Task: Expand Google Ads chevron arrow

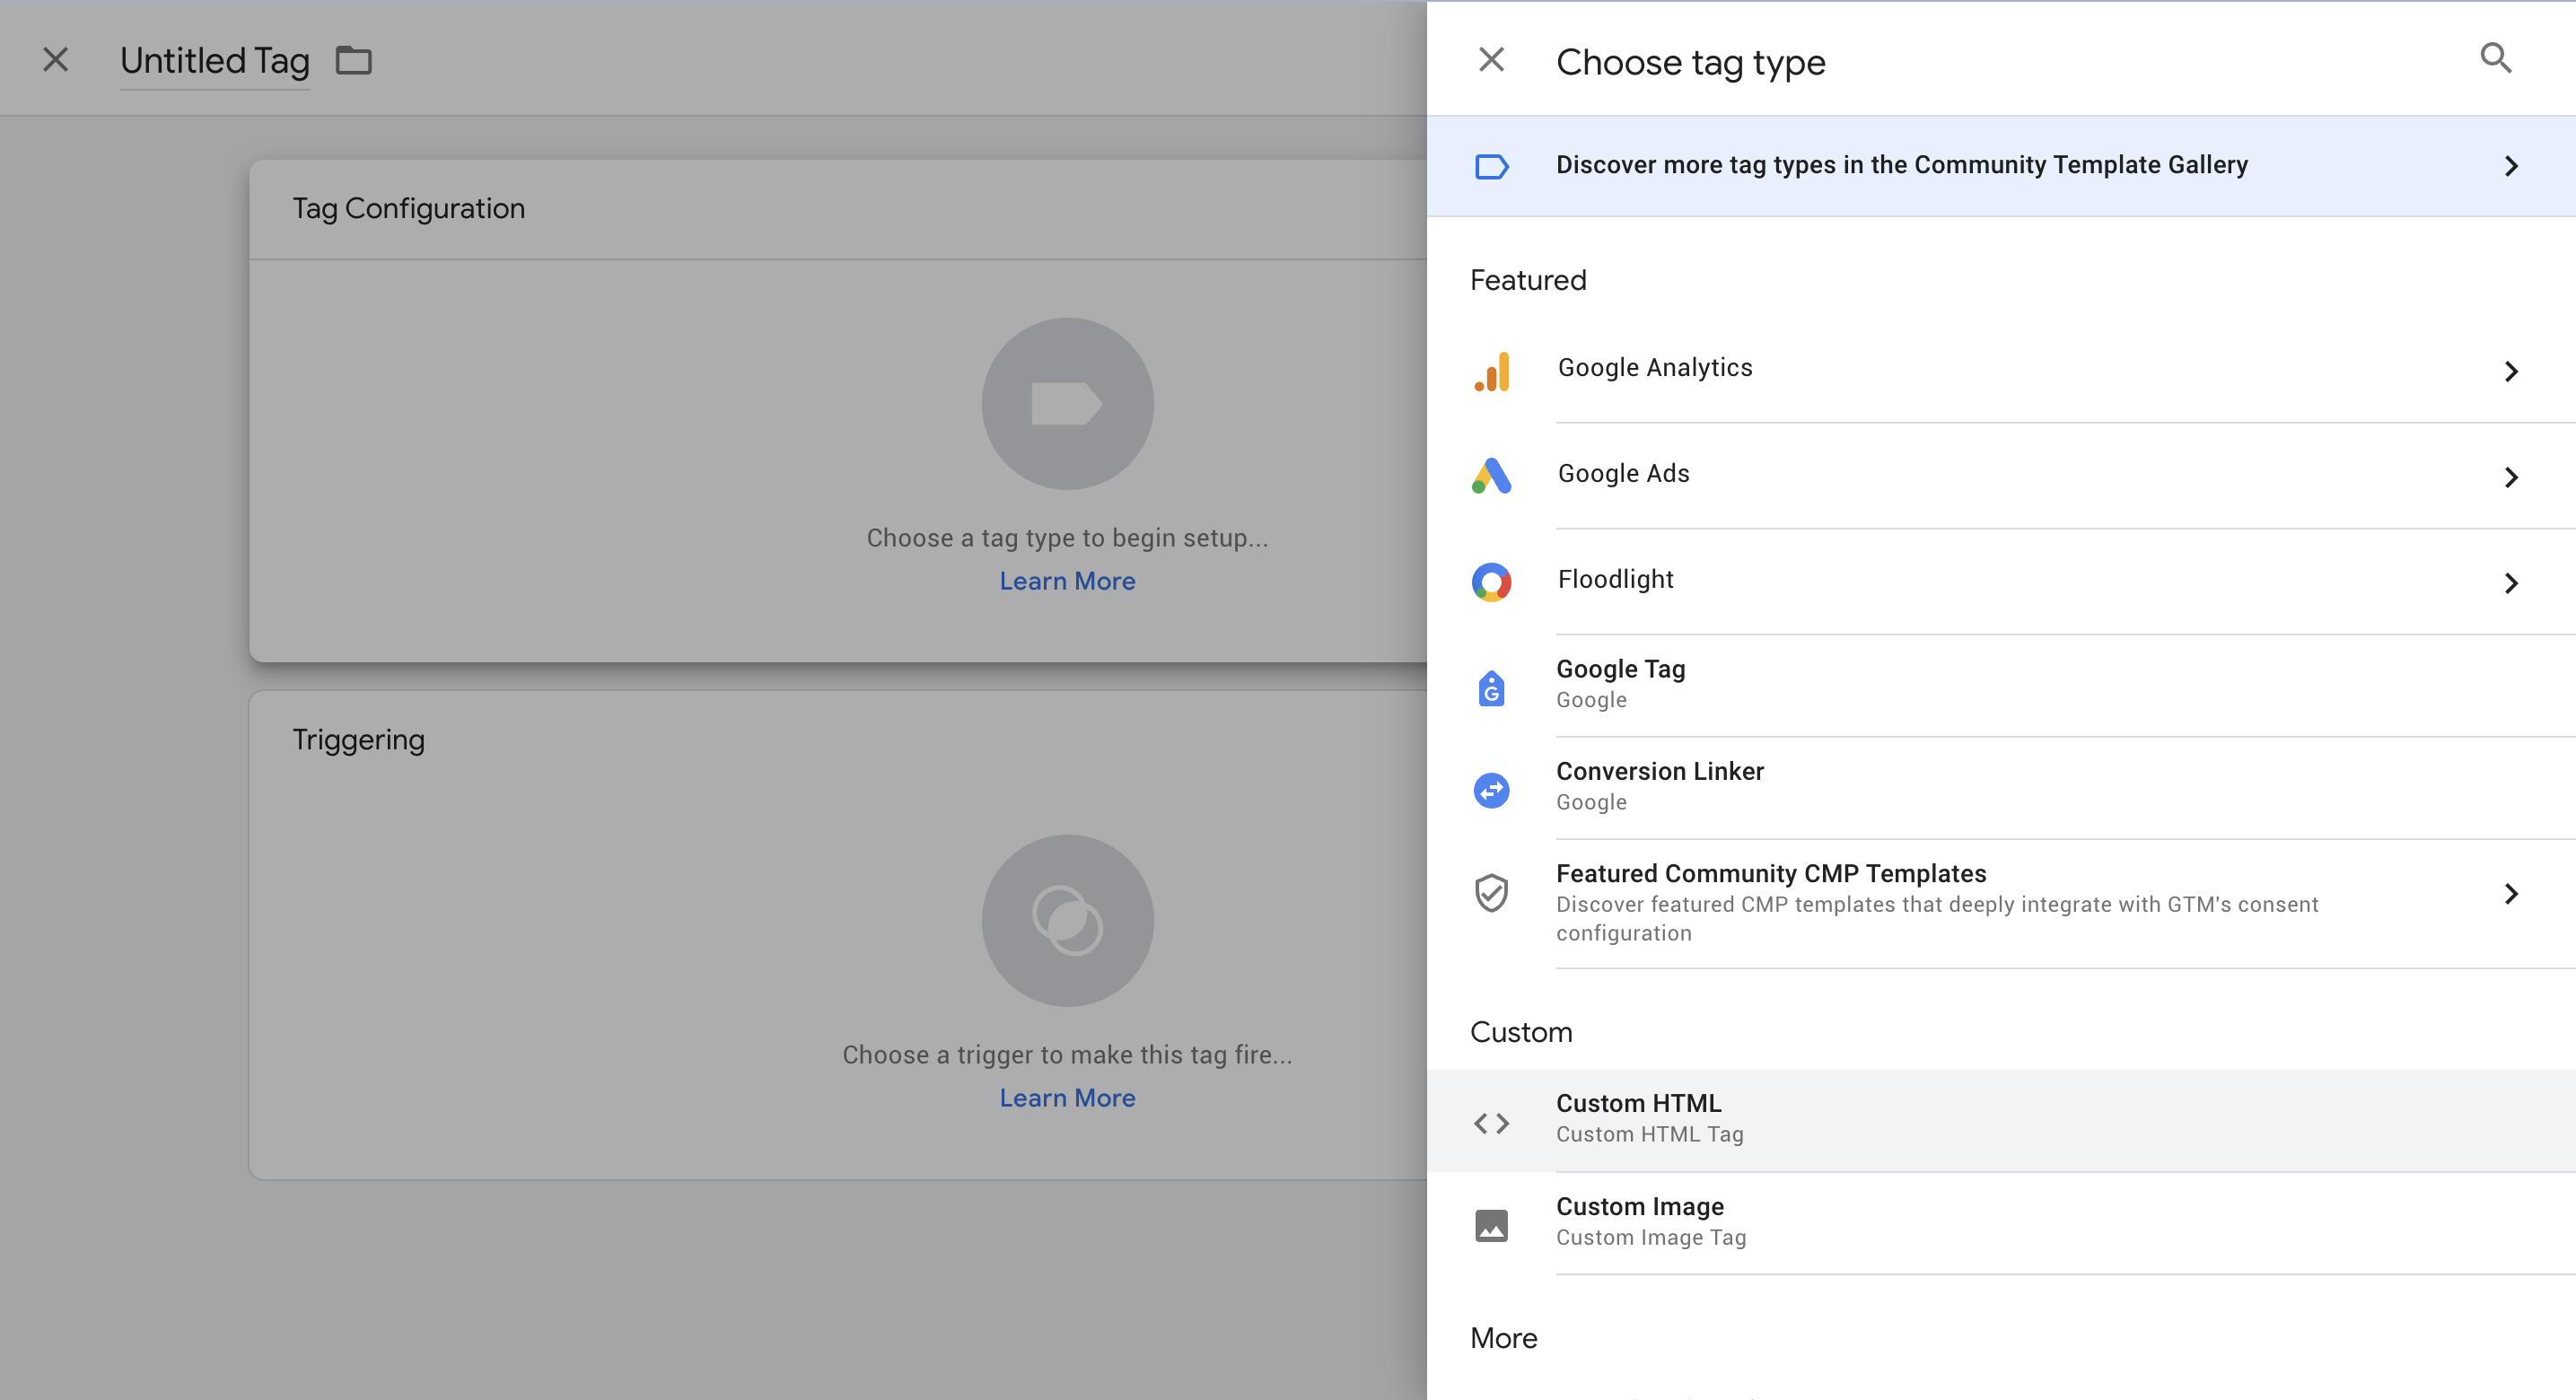Action: point(2510,477)
